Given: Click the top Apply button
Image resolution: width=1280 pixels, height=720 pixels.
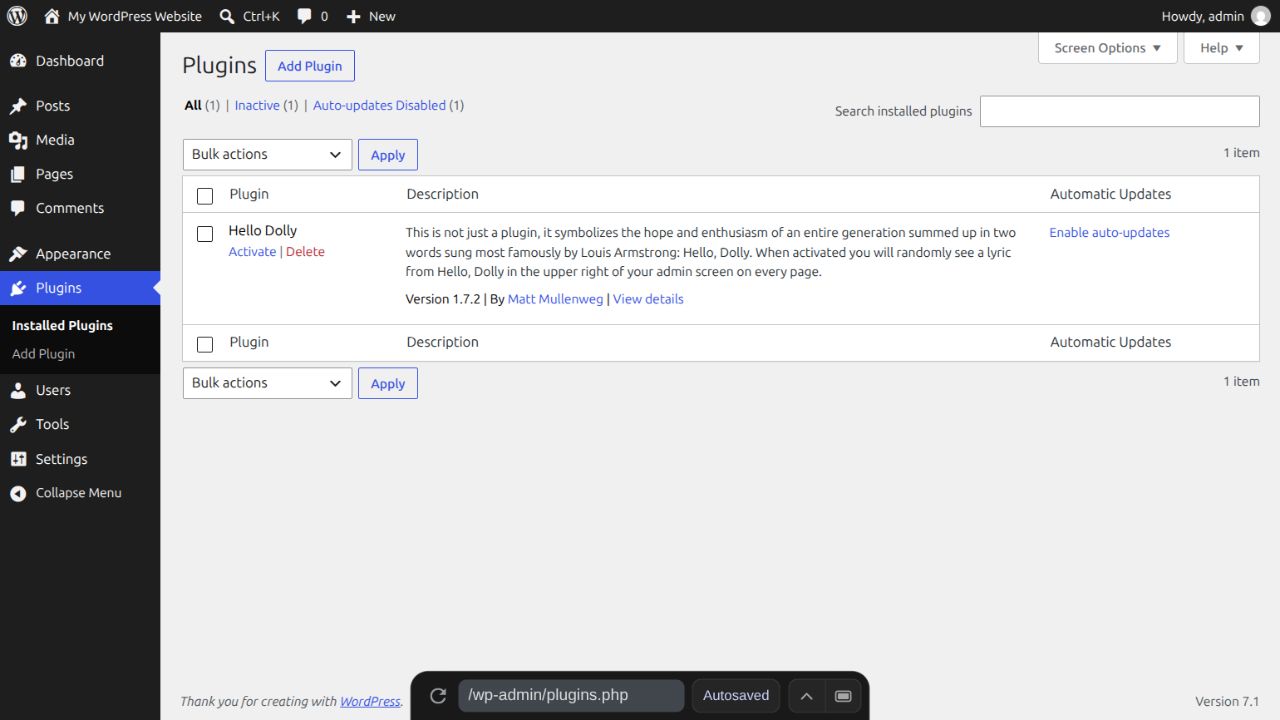Looking at the screenshot, I should 388,155.
